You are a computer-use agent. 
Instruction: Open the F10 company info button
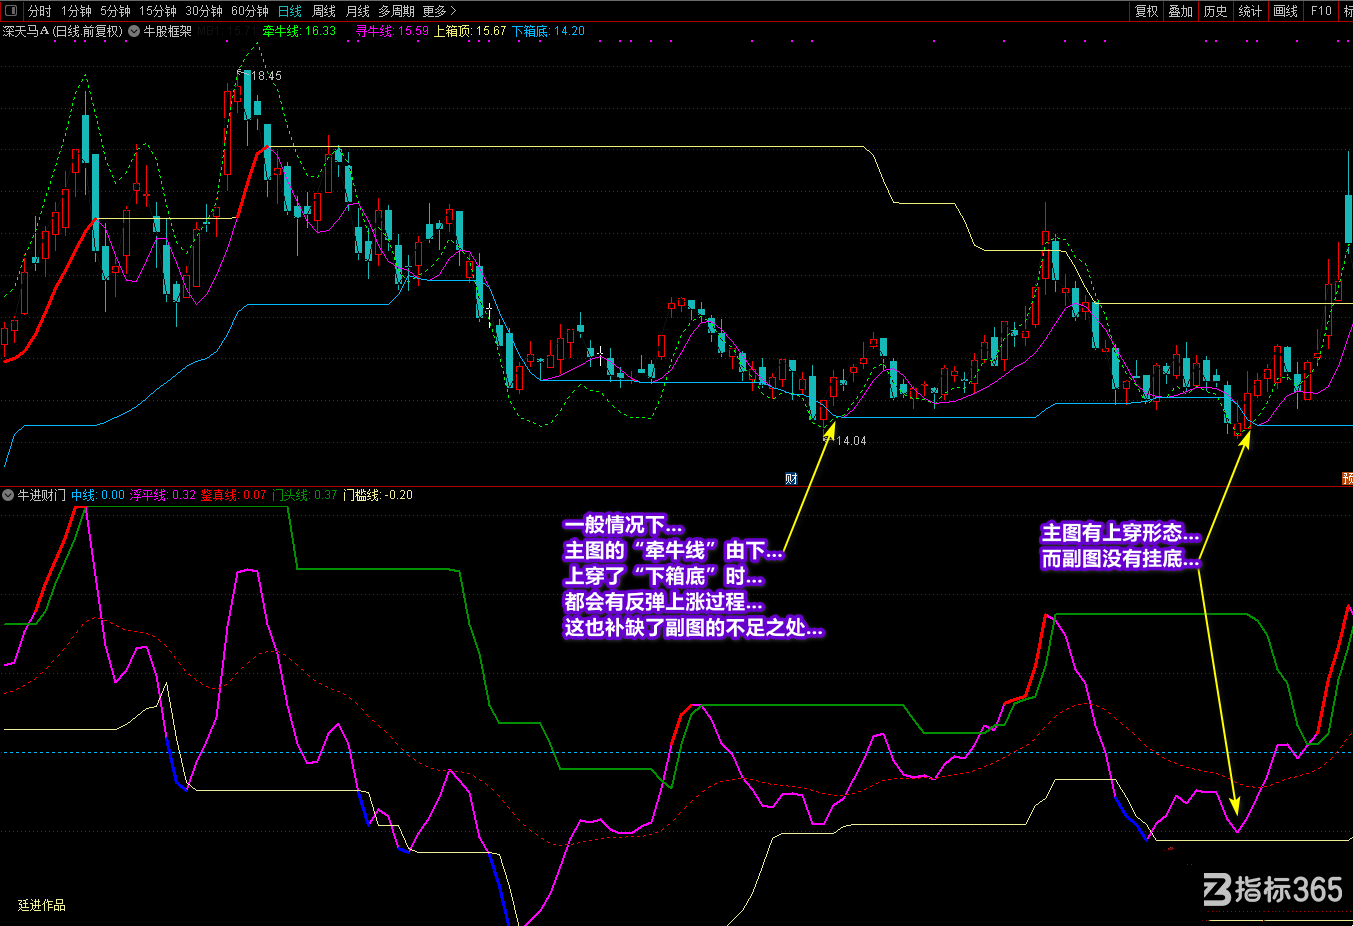[x=1321, y=11]
